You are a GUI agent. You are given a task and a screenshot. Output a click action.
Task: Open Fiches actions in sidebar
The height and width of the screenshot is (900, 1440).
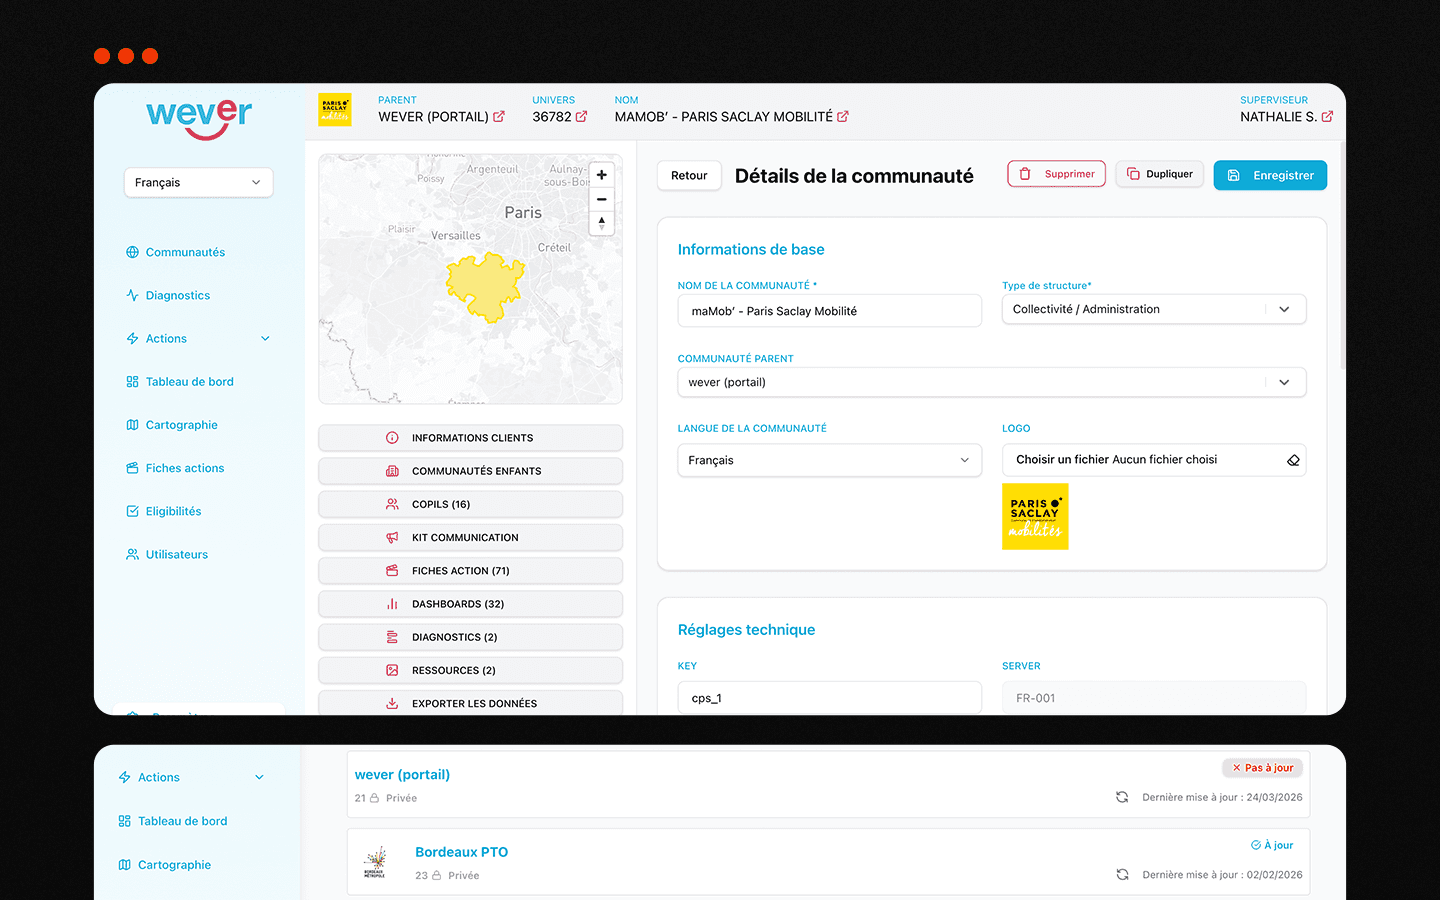pos(184,468)
